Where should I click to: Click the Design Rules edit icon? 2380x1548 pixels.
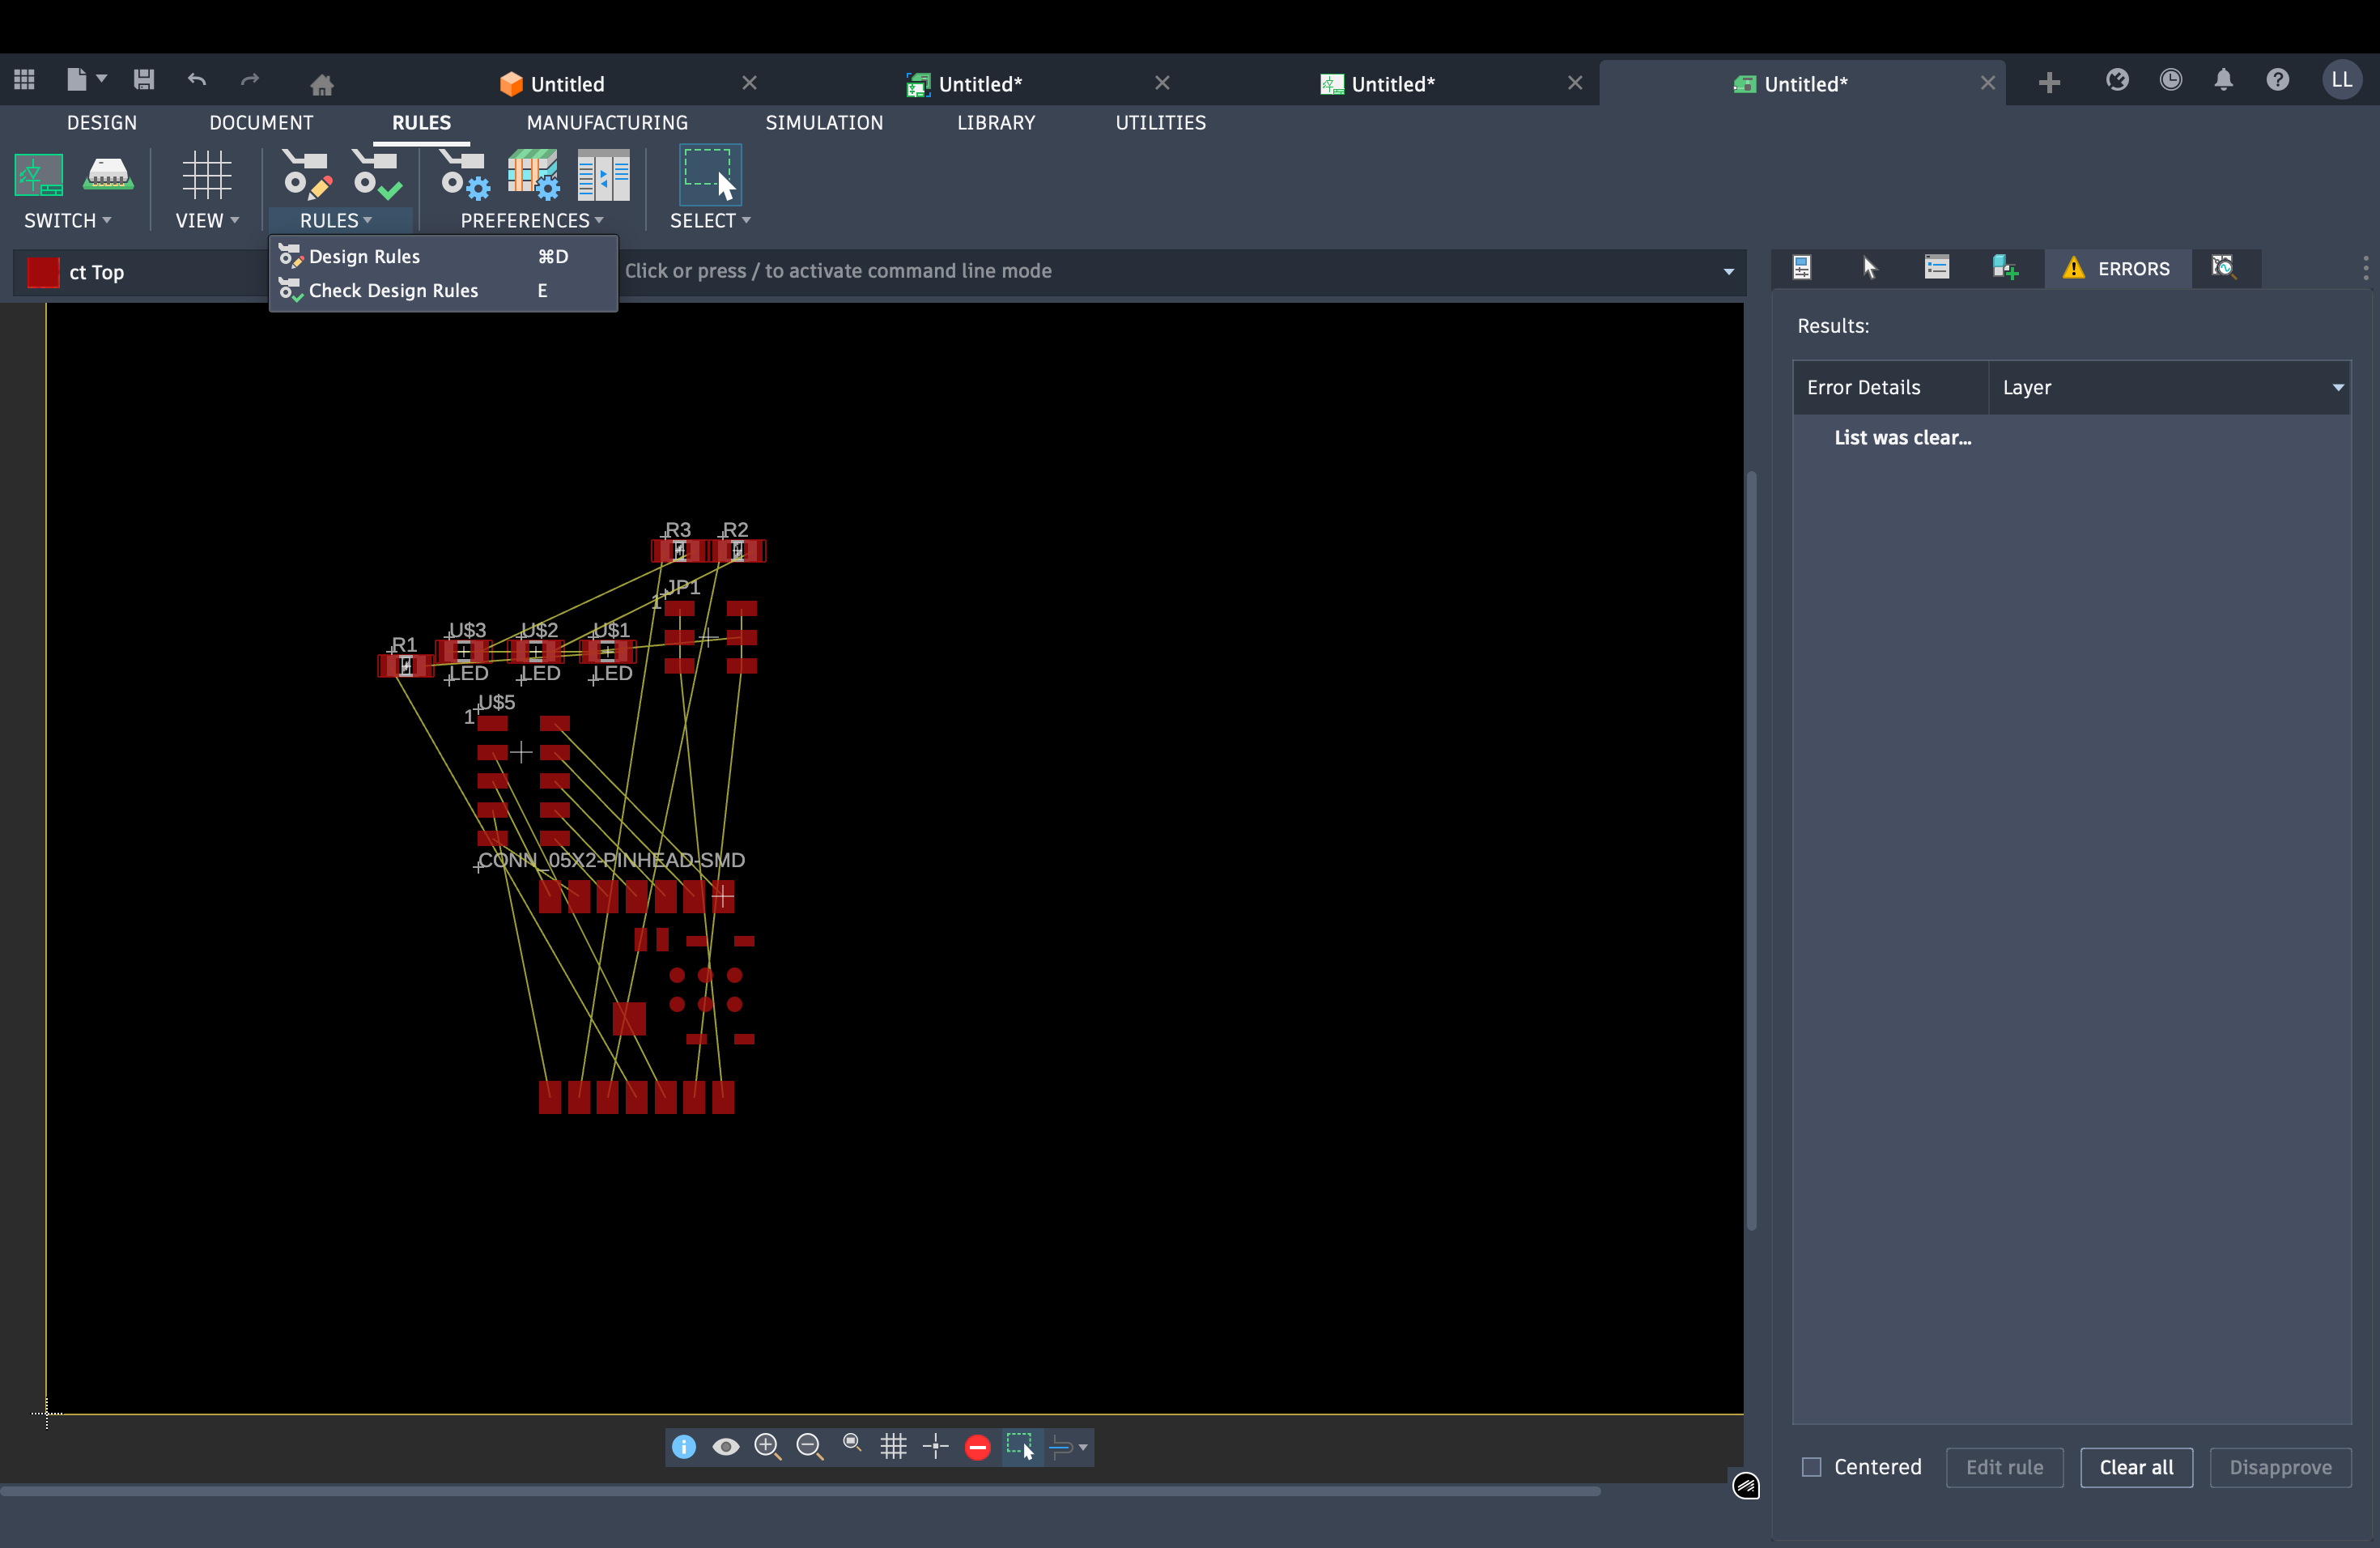pyautogui.click(x=306, y=174)
